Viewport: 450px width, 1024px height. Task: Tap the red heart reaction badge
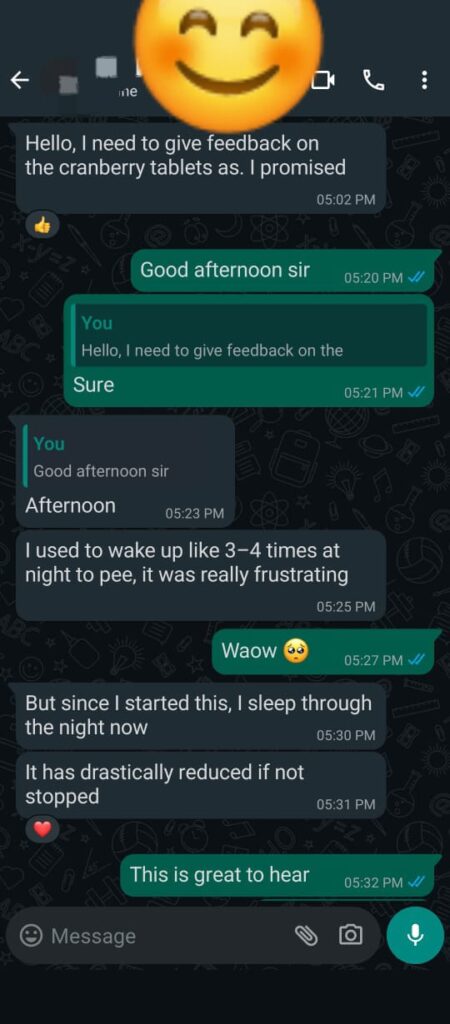point(42,830)
